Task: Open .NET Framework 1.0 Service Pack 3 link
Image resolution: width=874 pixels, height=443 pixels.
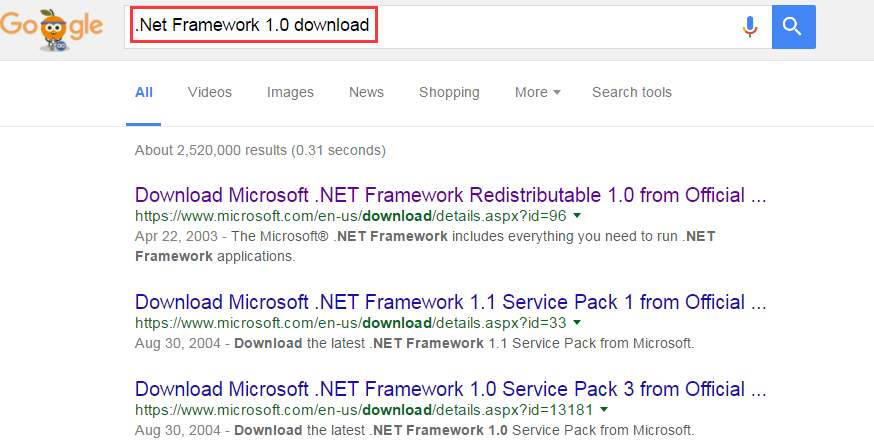Action: [x=450, y=389]
